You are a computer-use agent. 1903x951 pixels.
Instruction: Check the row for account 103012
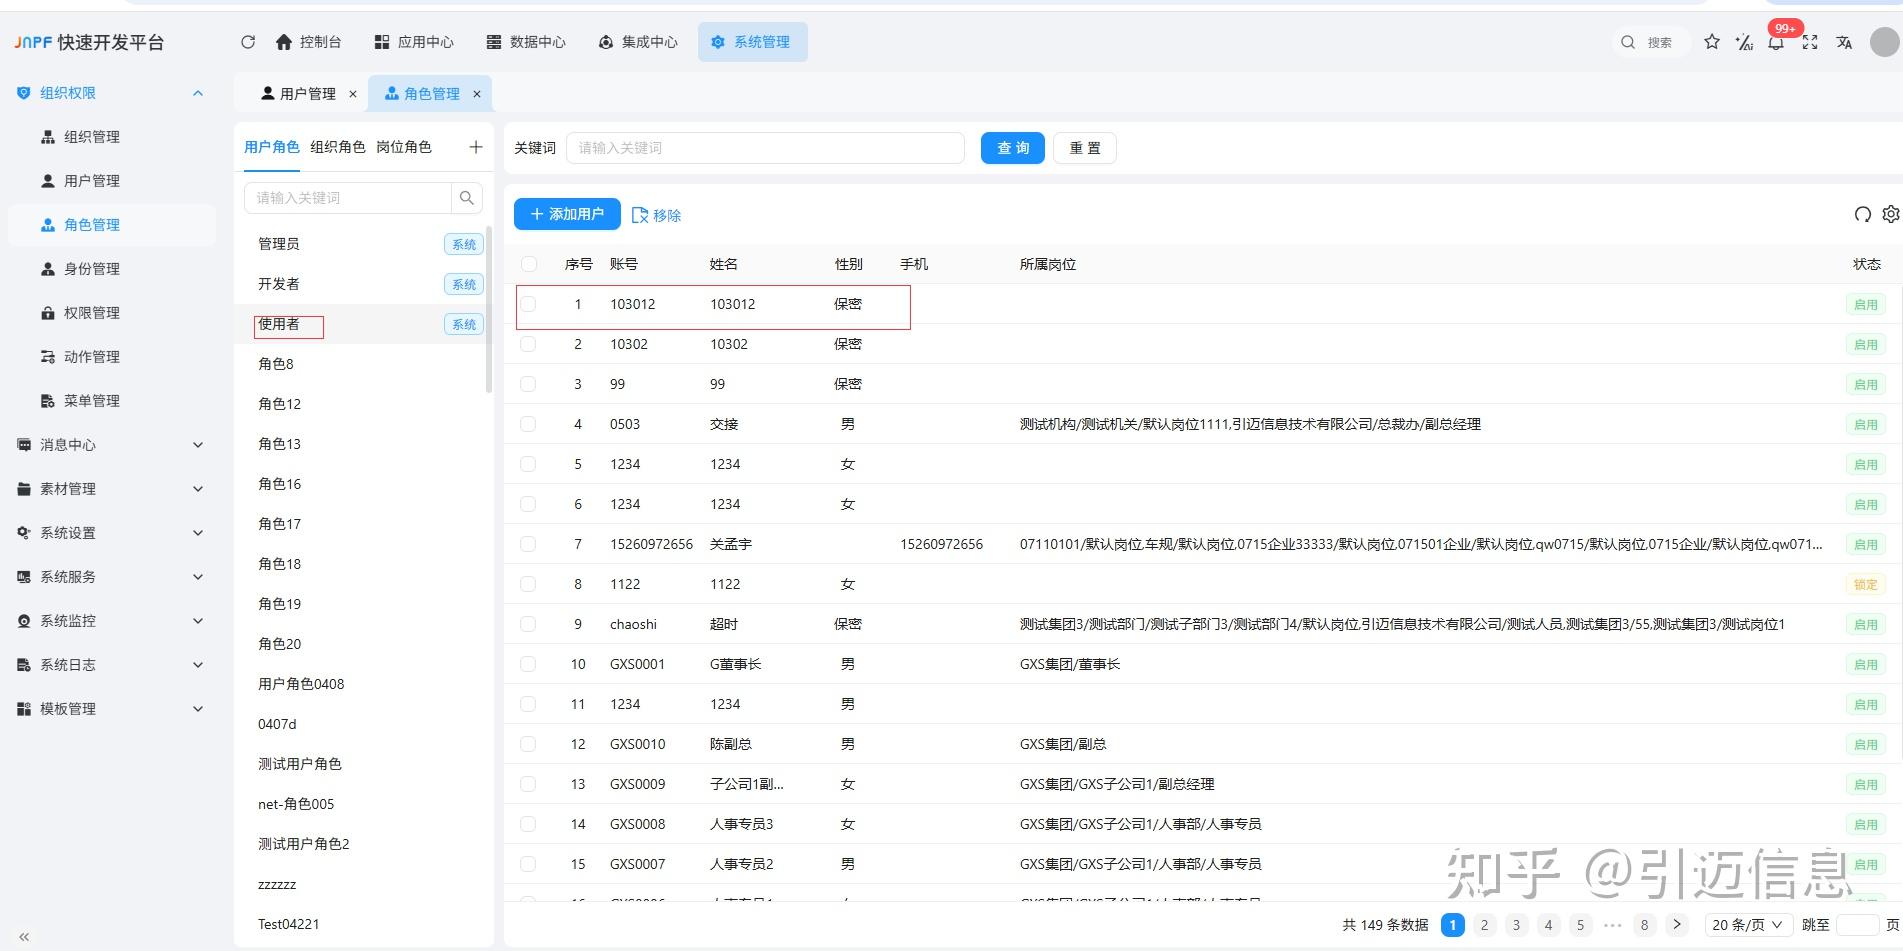point(529,304)
